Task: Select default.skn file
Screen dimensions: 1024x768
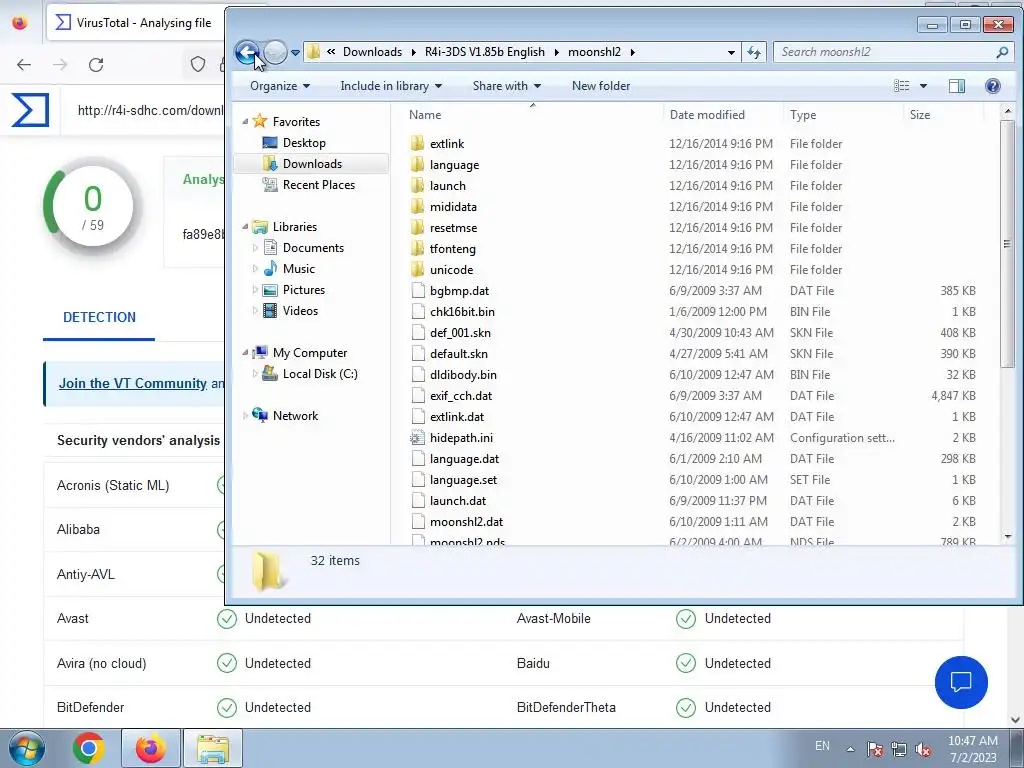Action: click(x=458, y=353)
